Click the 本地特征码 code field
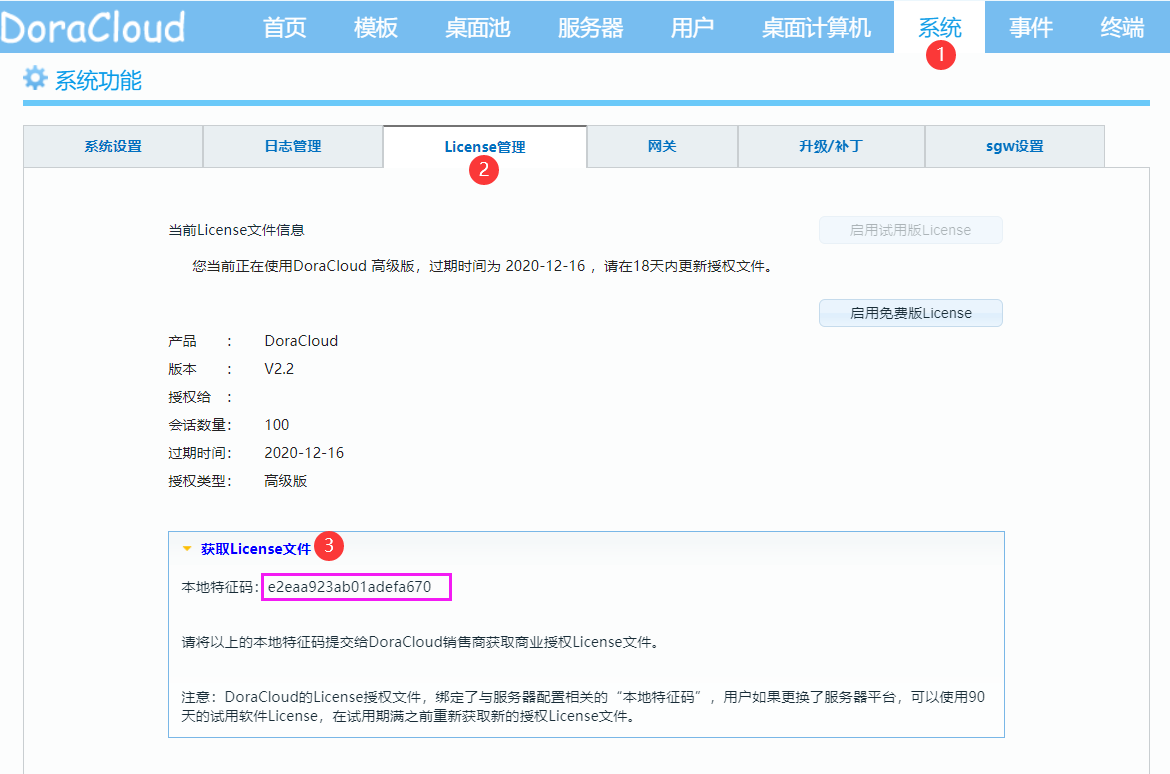This screenshot has width=1170, height=774. (x=356, y=587)
